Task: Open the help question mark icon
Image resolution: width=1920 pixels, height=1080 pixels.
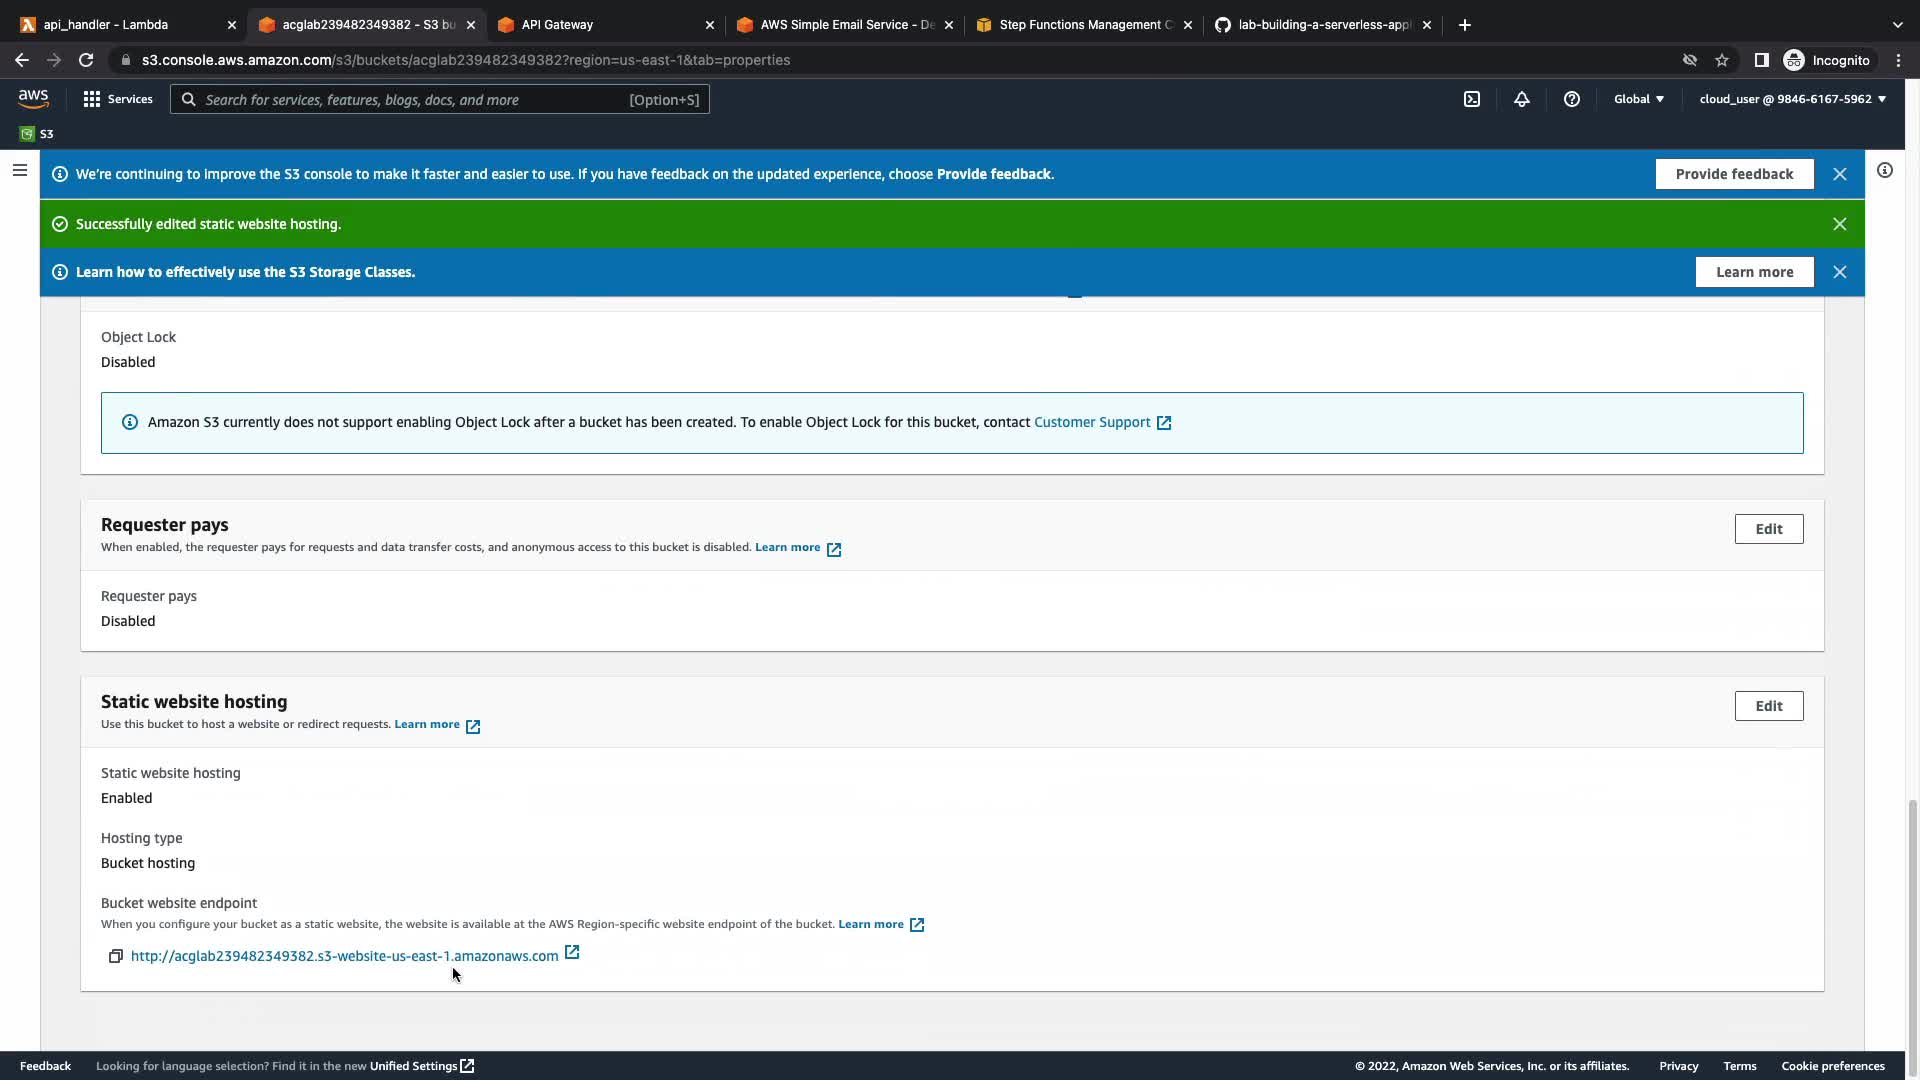Action: click(x=1571, y=99)
